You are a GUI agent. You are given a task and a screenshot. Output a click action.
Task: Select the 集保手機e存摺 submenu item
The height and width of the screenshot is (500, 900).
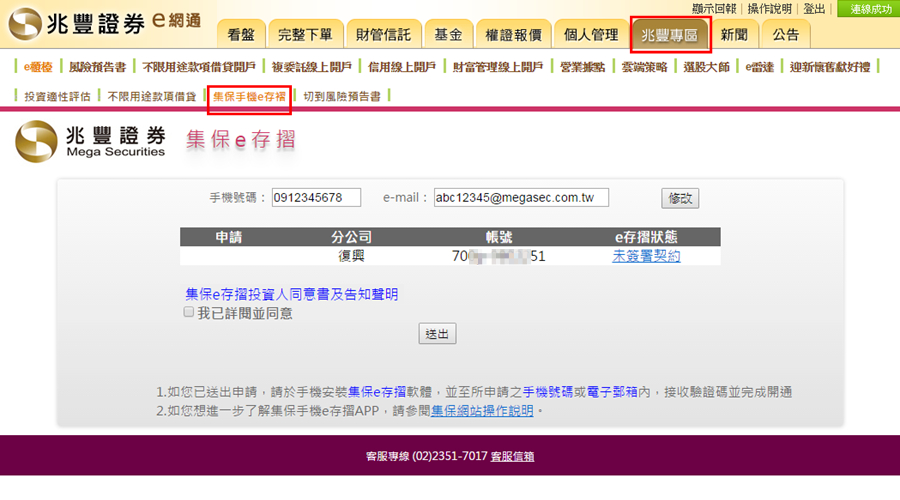point(249,96)
